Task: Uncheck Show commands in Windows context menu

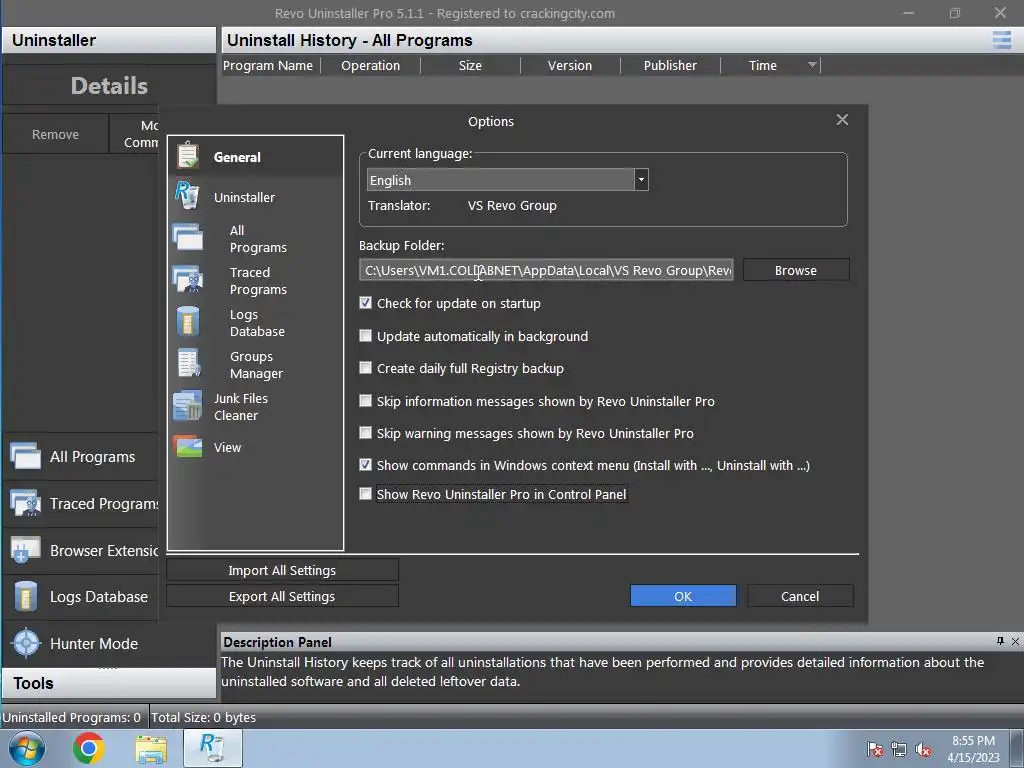Action: [x=366, y=465]
